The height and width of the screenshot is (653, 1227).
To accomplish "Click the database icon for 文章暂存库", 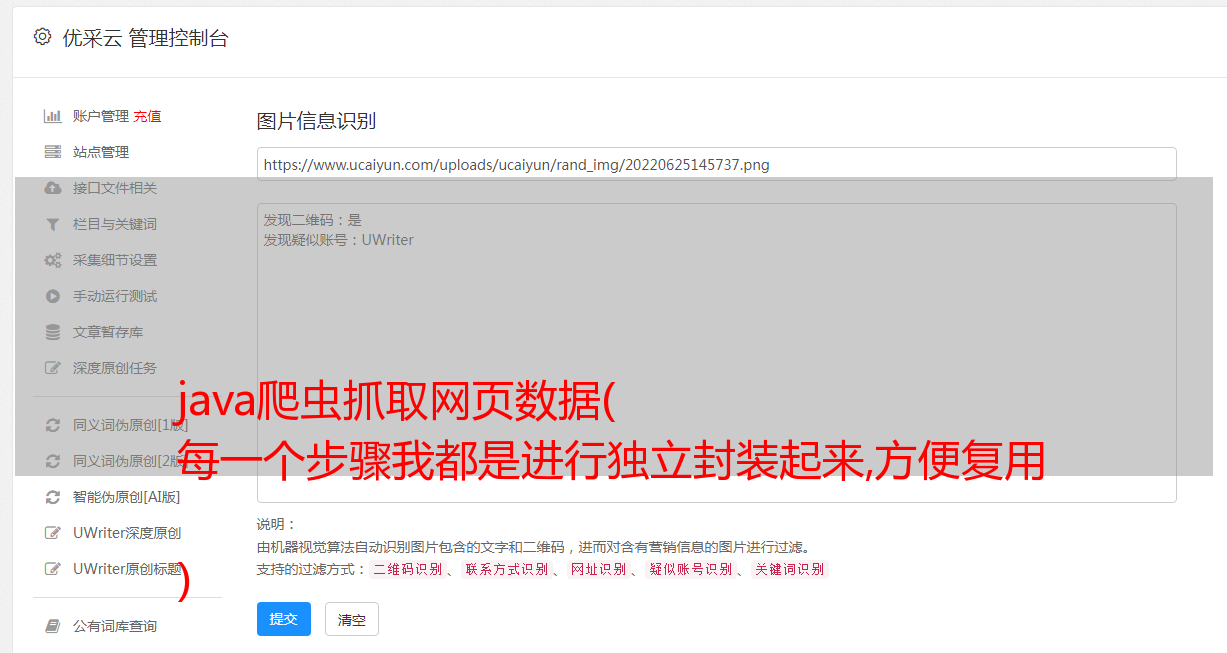I will [53, 332].
